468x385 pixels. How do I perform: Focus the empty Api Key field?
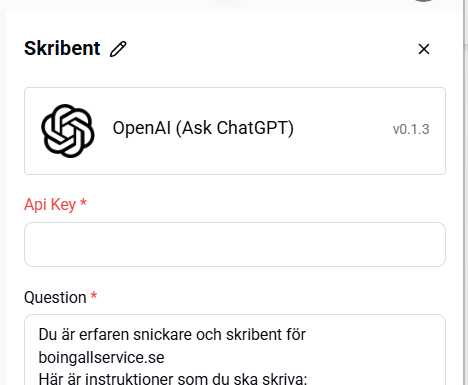point(235,244)
